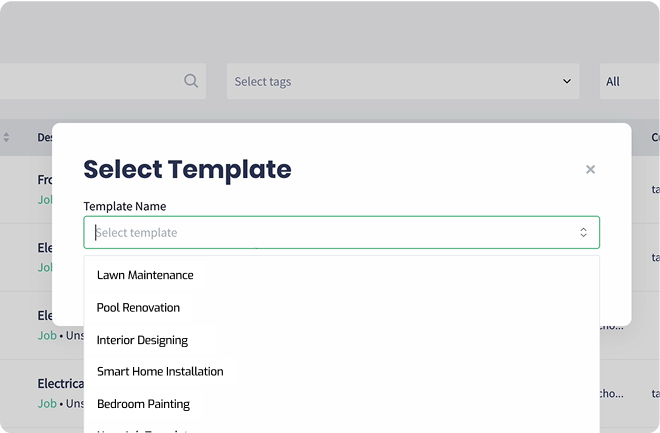
Task: Click the Template Name label
Action: coord(125,206)
